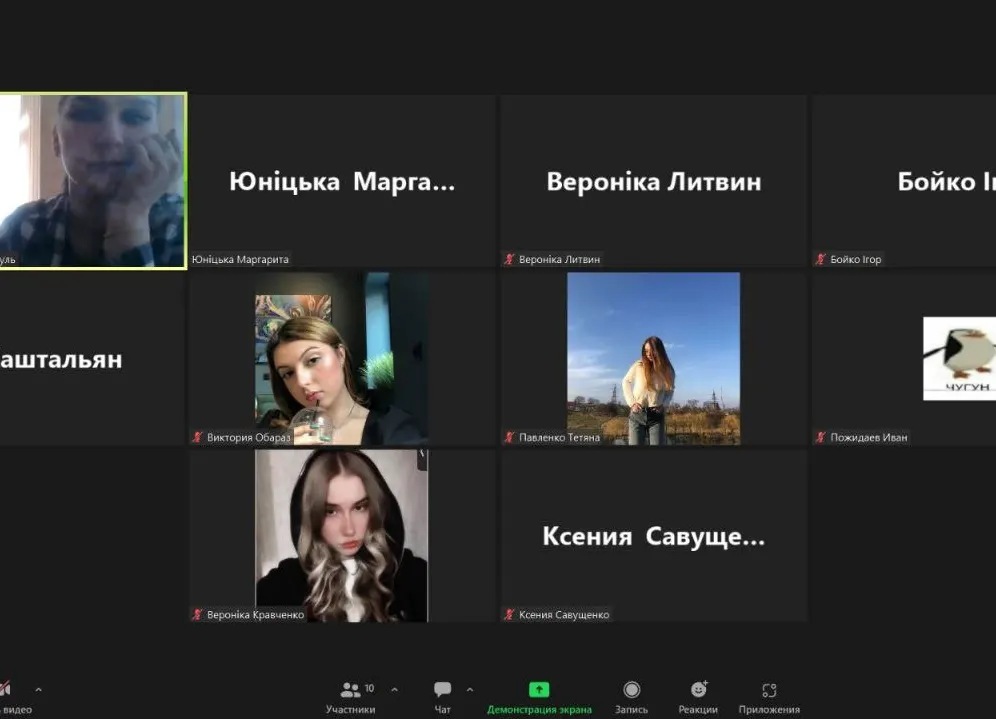Open the Reactions (Реакции) menu
This screenshot has width=996, height=719.
click(698, 695)
